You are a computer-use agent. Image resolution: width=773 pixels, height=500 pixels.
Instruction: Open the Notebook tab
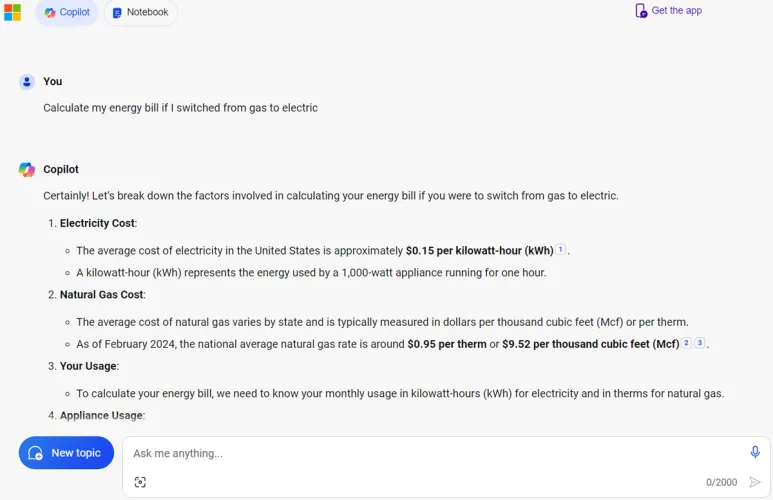click(x=140, y=13)
